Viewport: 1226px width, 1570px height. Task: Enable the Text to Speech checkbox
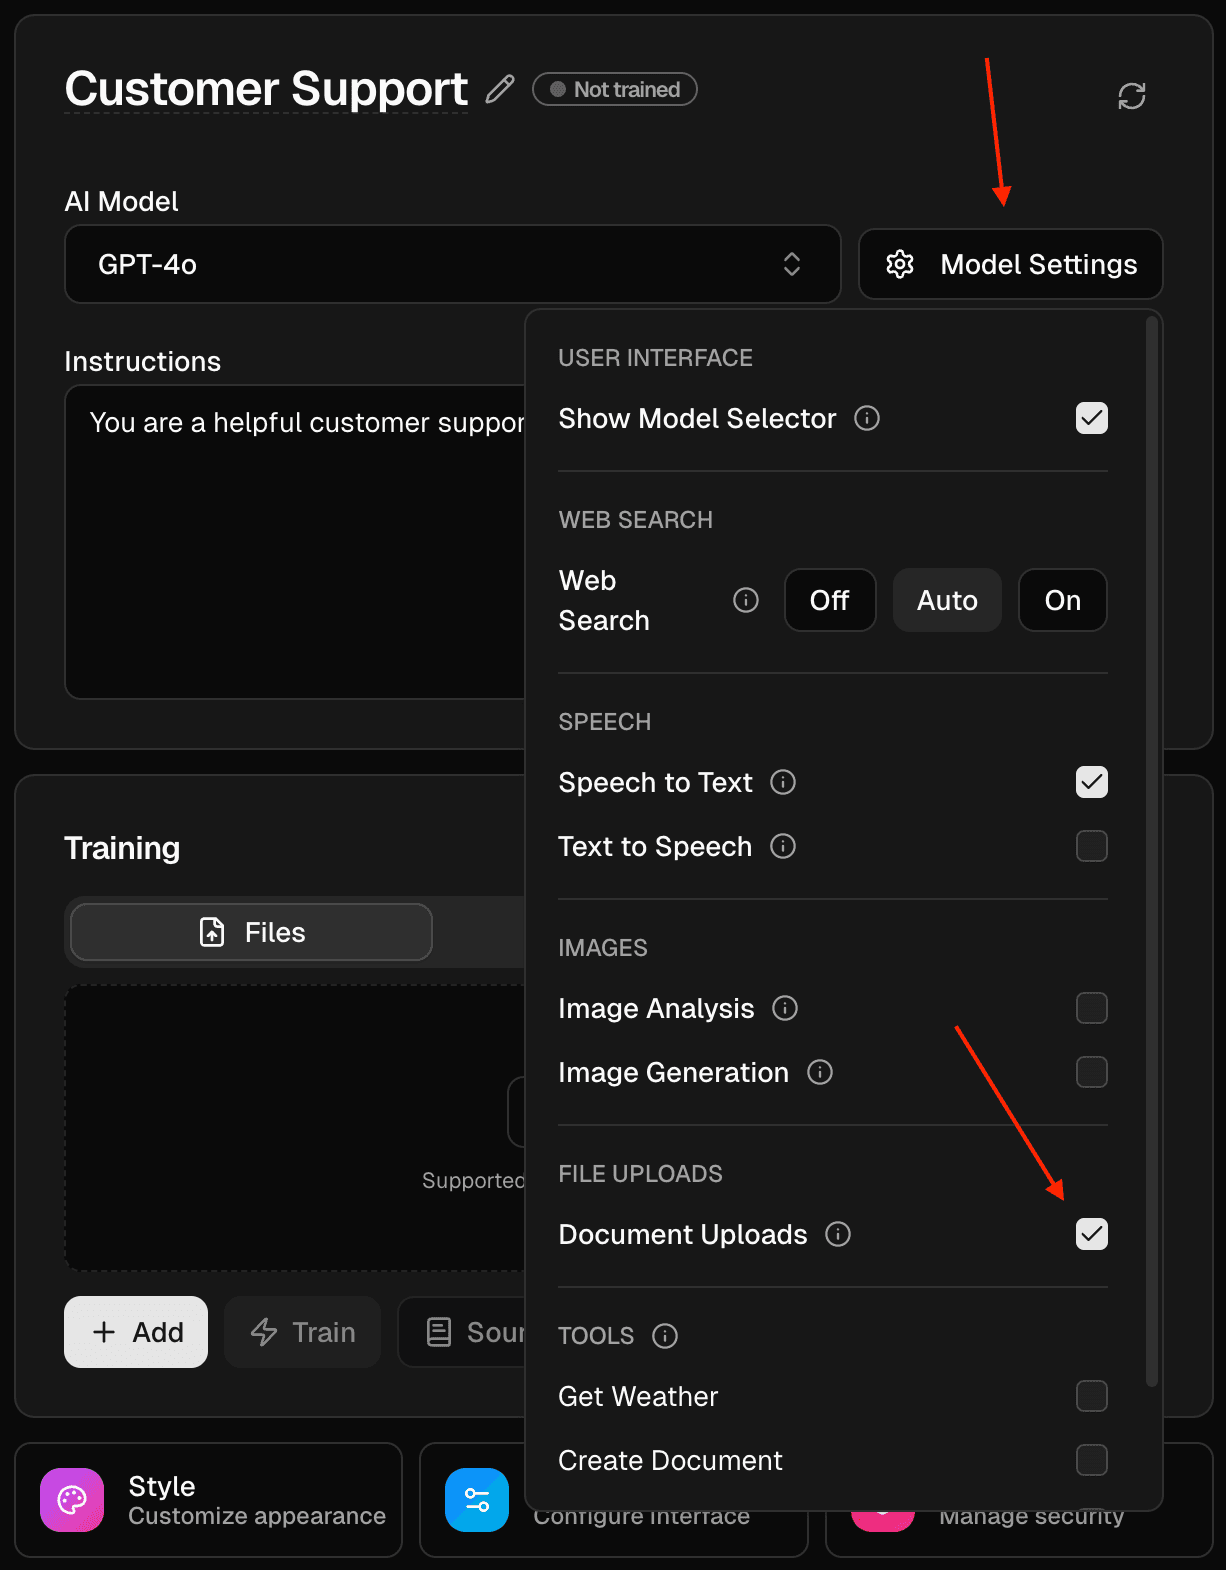1091,846
